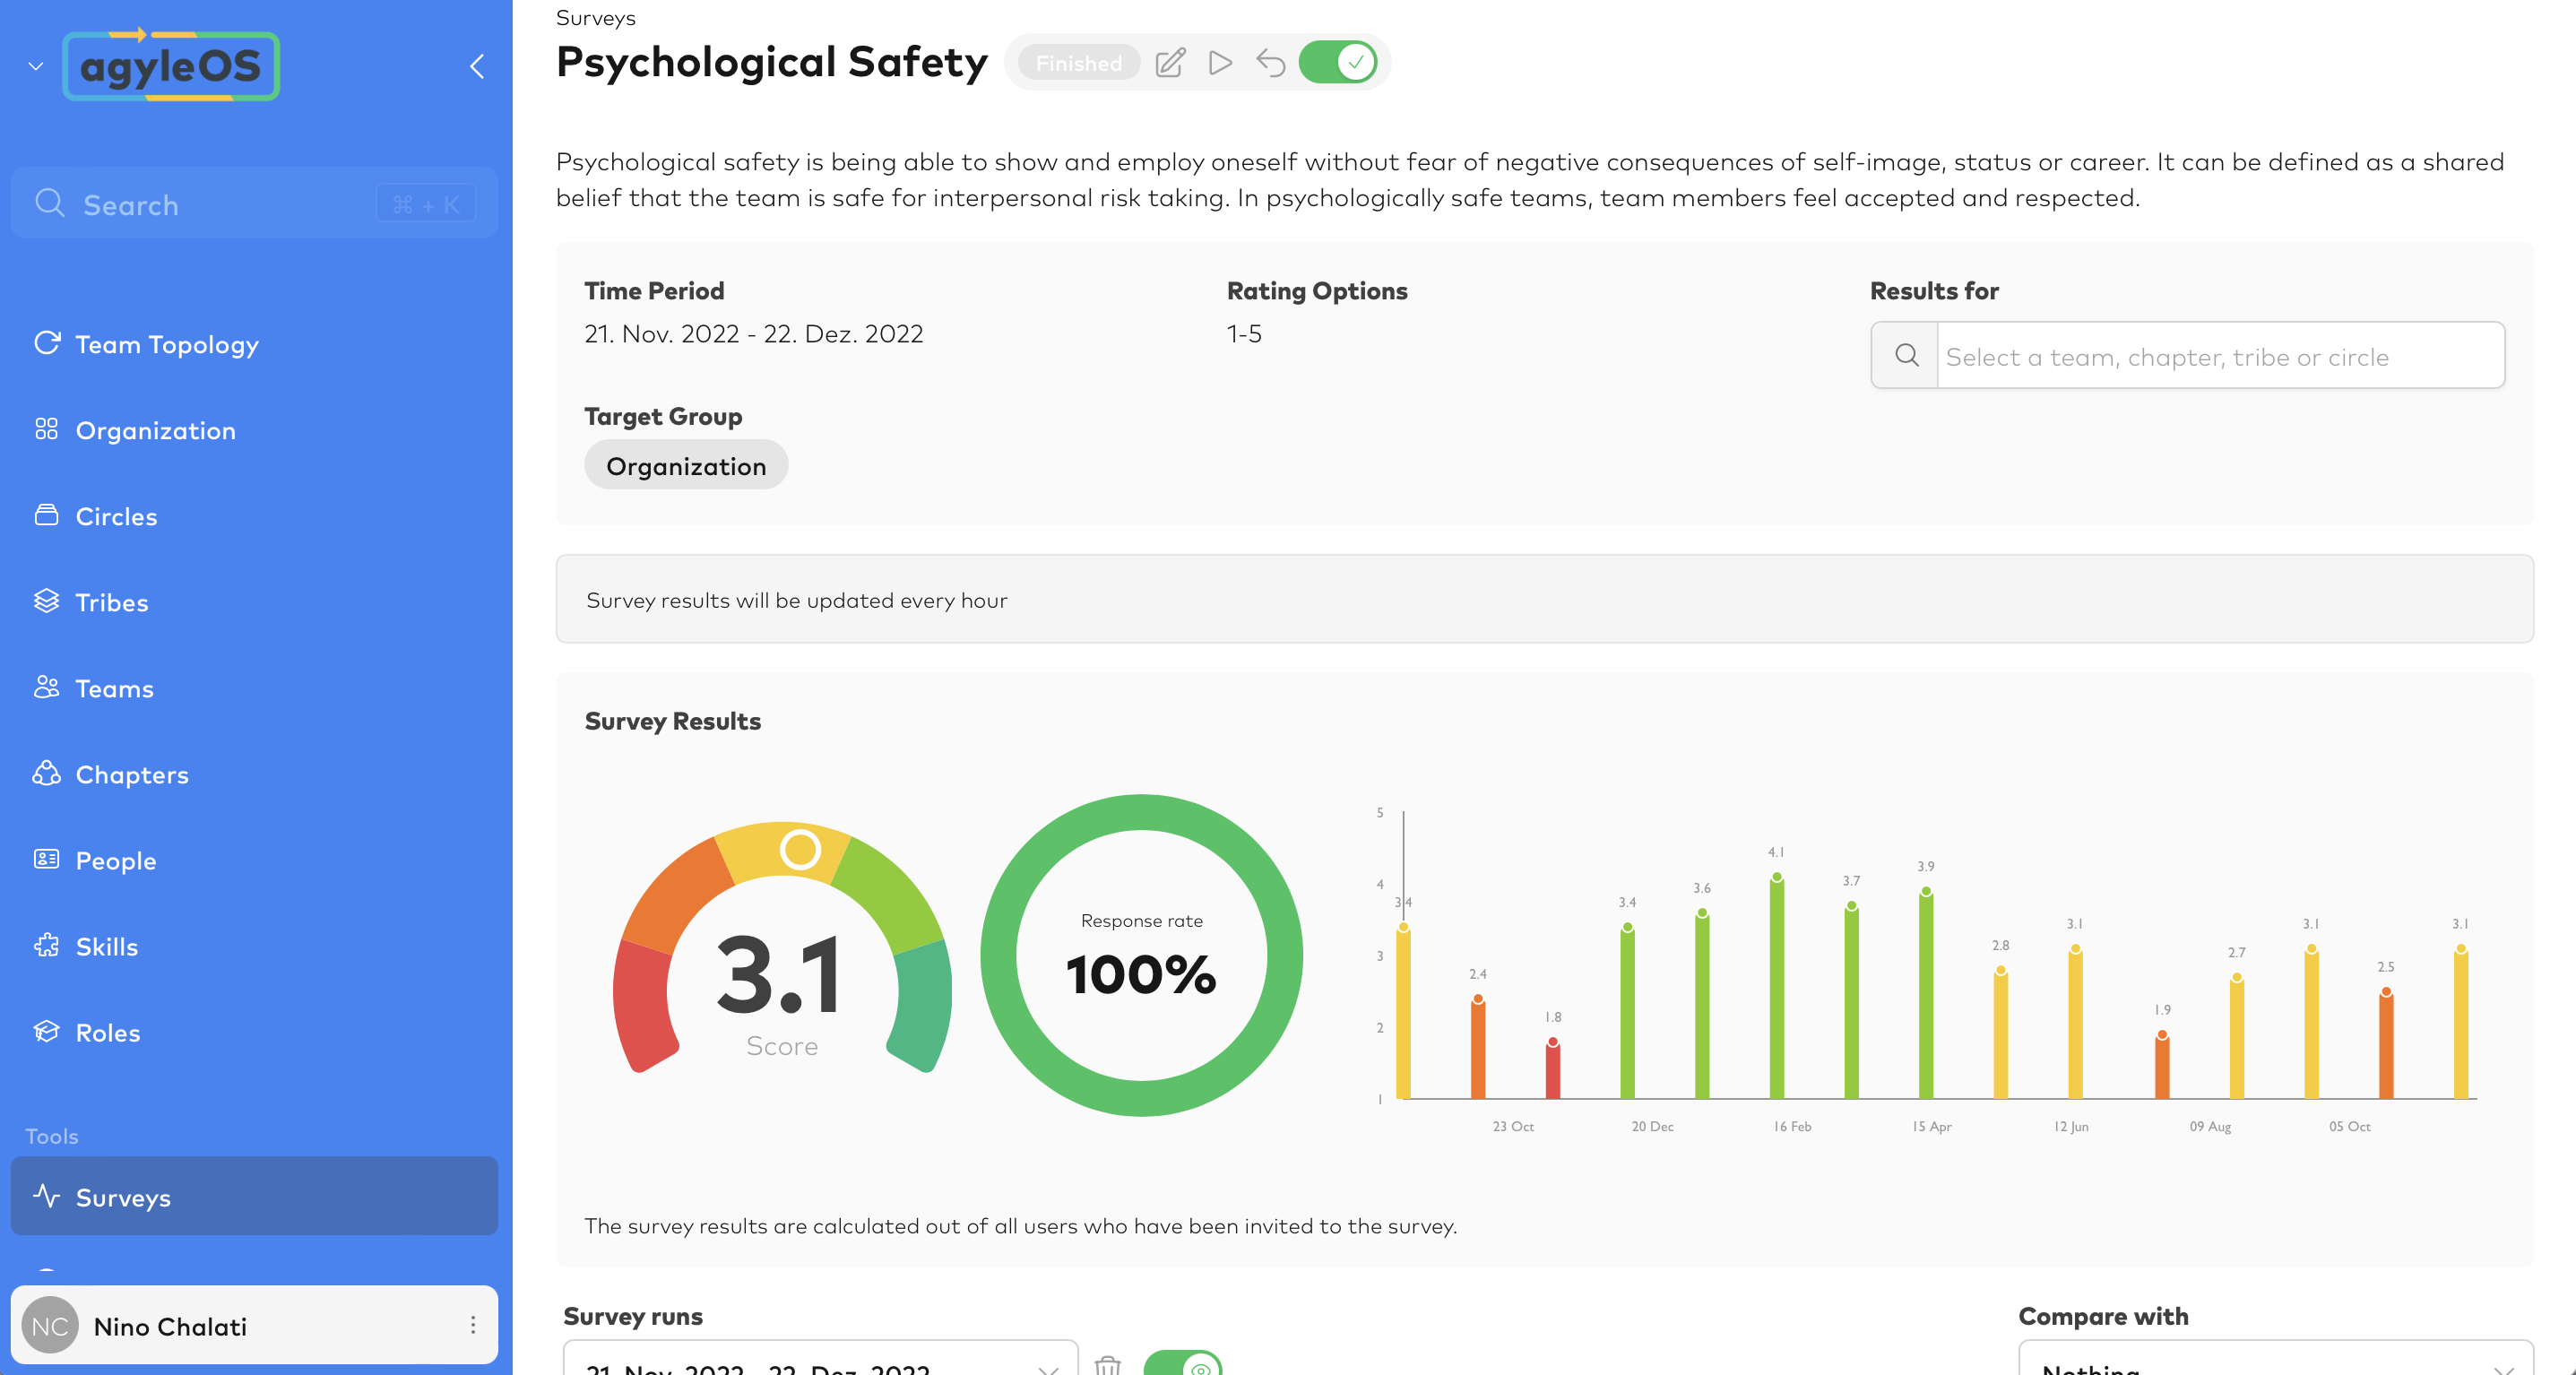Screen dimensions: 2576x1375
Task: Click the edit pencil icon beside Finished
Action: point(1169,63)
